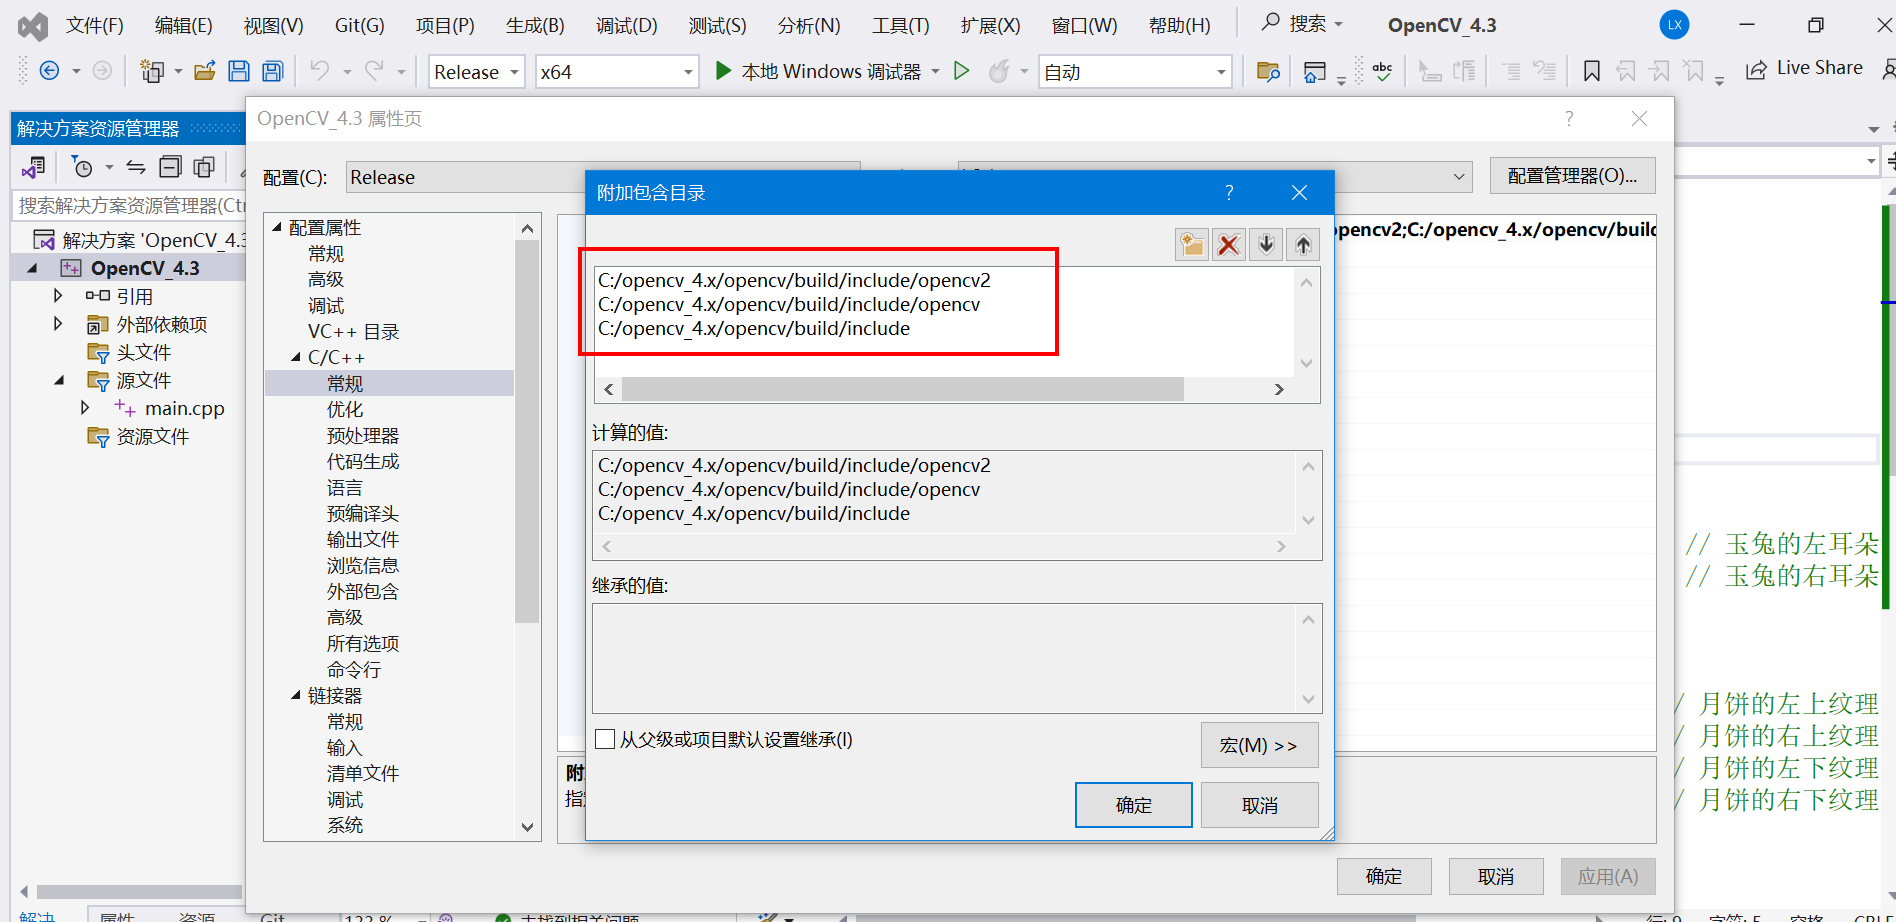Click 头文件 folder in Solution Explorer
The height and width of the screenshot is (922, 1896).
pos(144,352)
